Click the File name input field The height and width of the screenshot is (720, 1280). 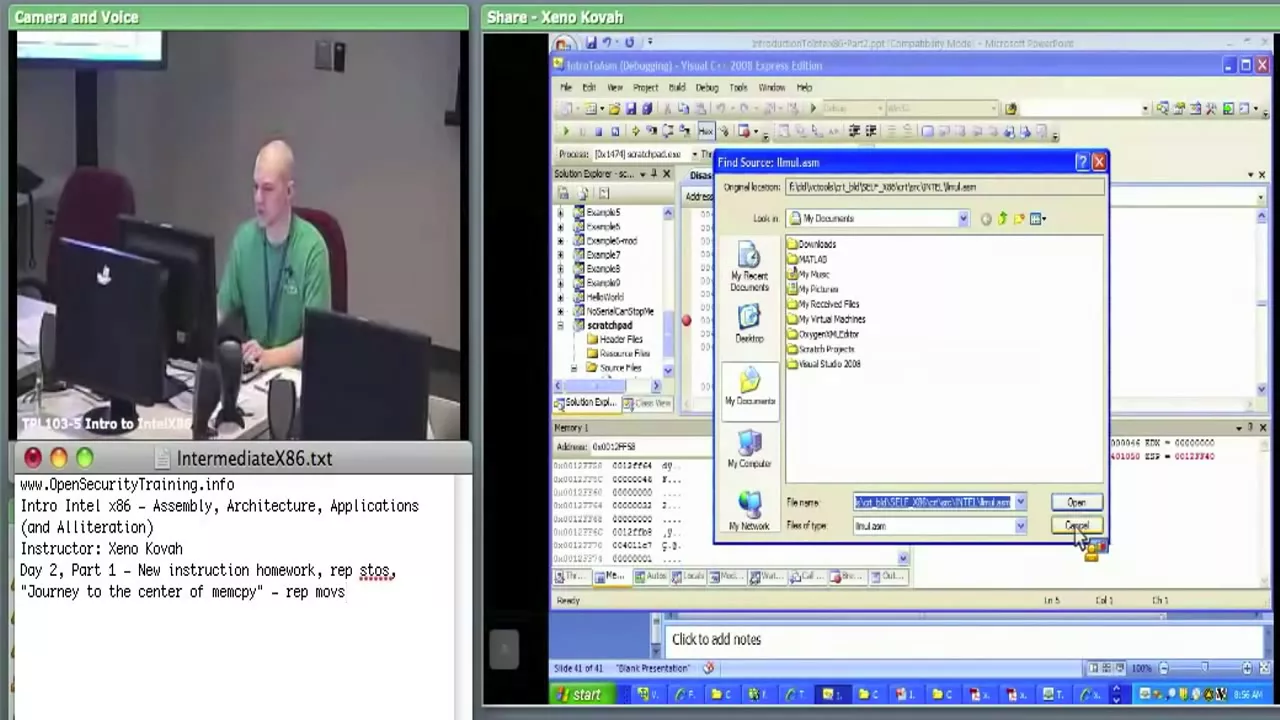[933, 503]
